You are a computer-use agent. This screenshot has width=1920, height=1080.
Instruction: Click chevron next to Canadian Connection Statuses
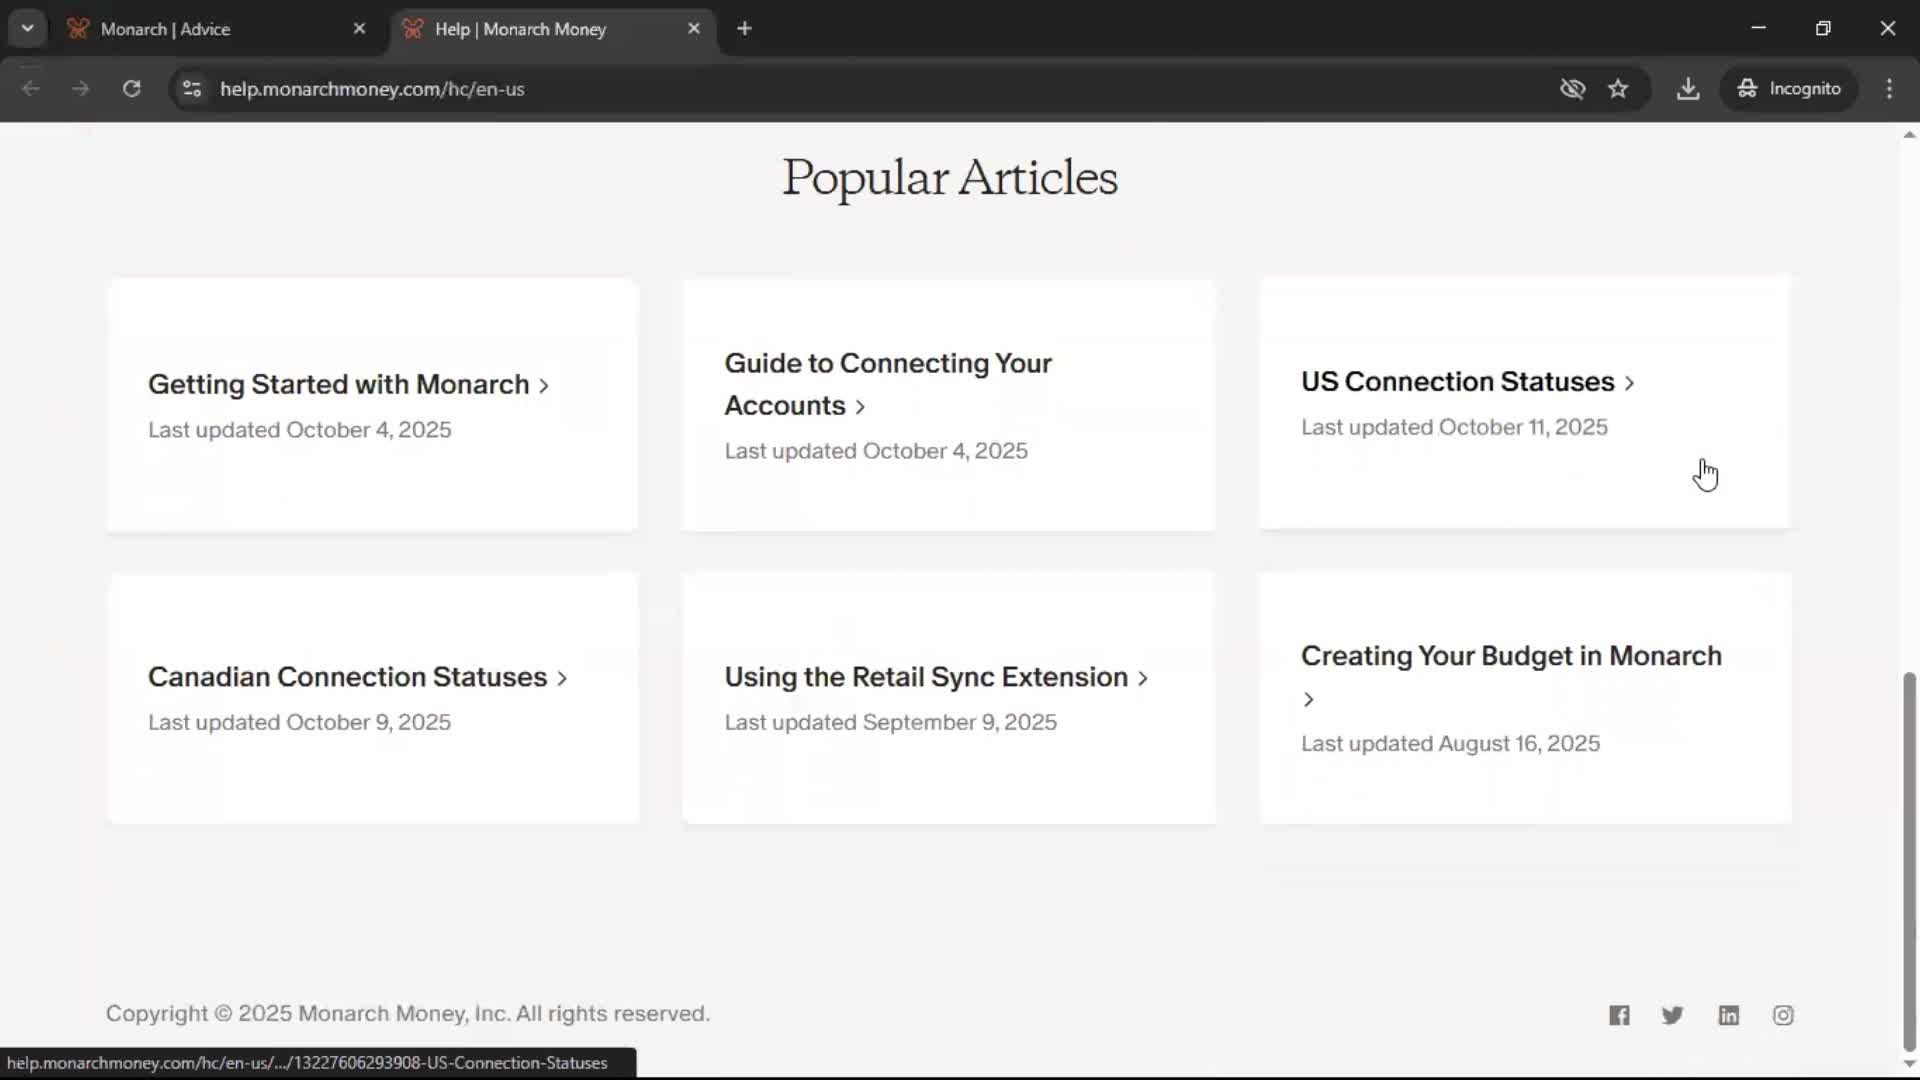point(562,678)
